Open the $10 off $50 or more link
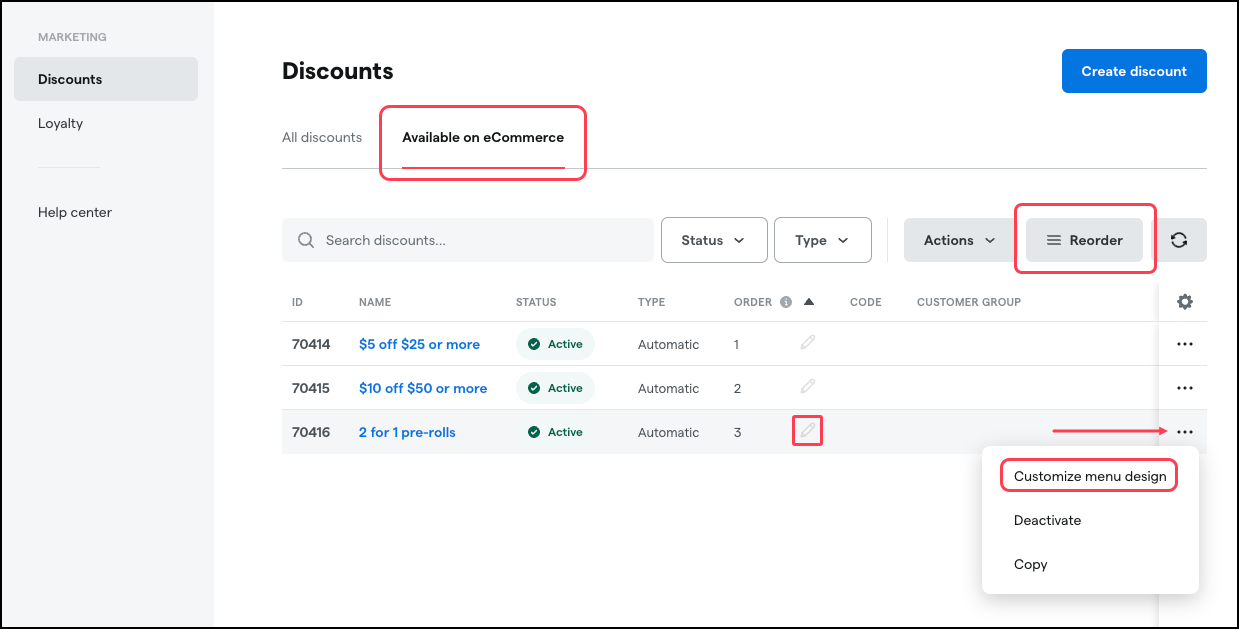The width and height of the screenshot is (1239, 629). tap(423, 388)
